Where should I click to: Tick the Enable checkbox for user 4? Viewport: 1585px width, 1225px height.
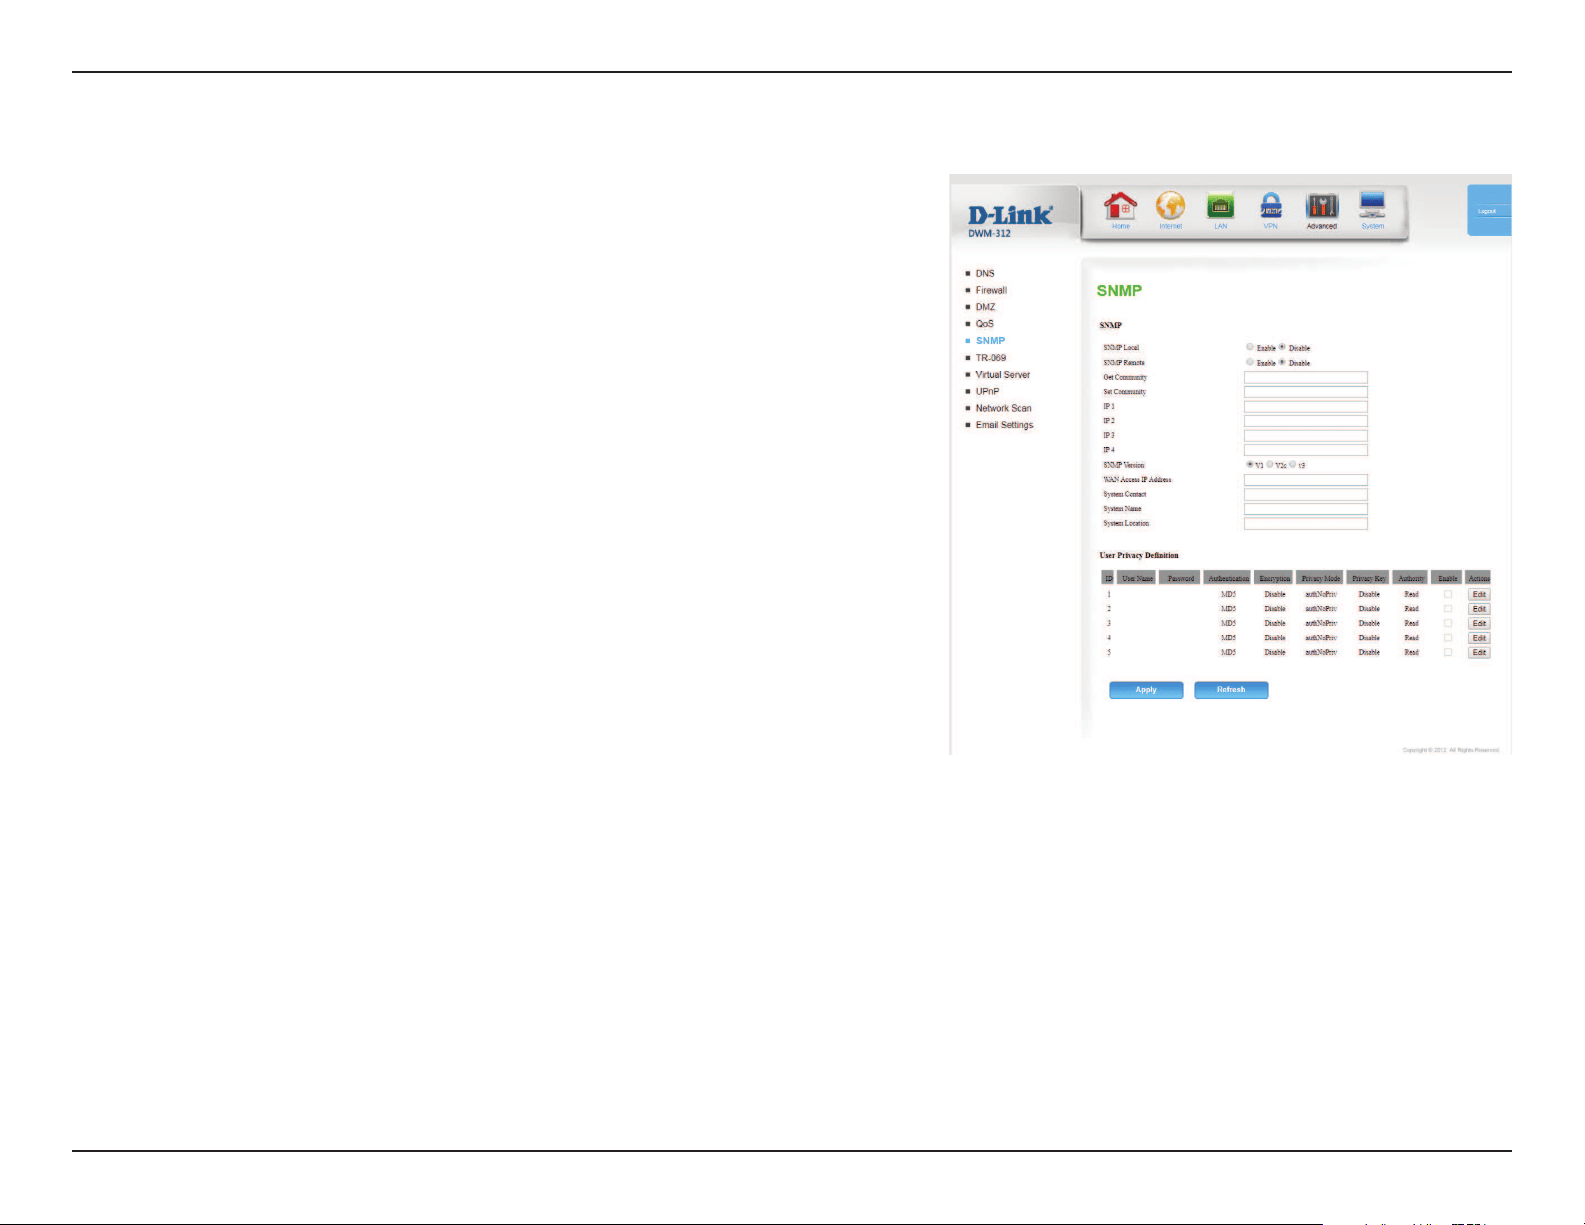[1447, 637]
